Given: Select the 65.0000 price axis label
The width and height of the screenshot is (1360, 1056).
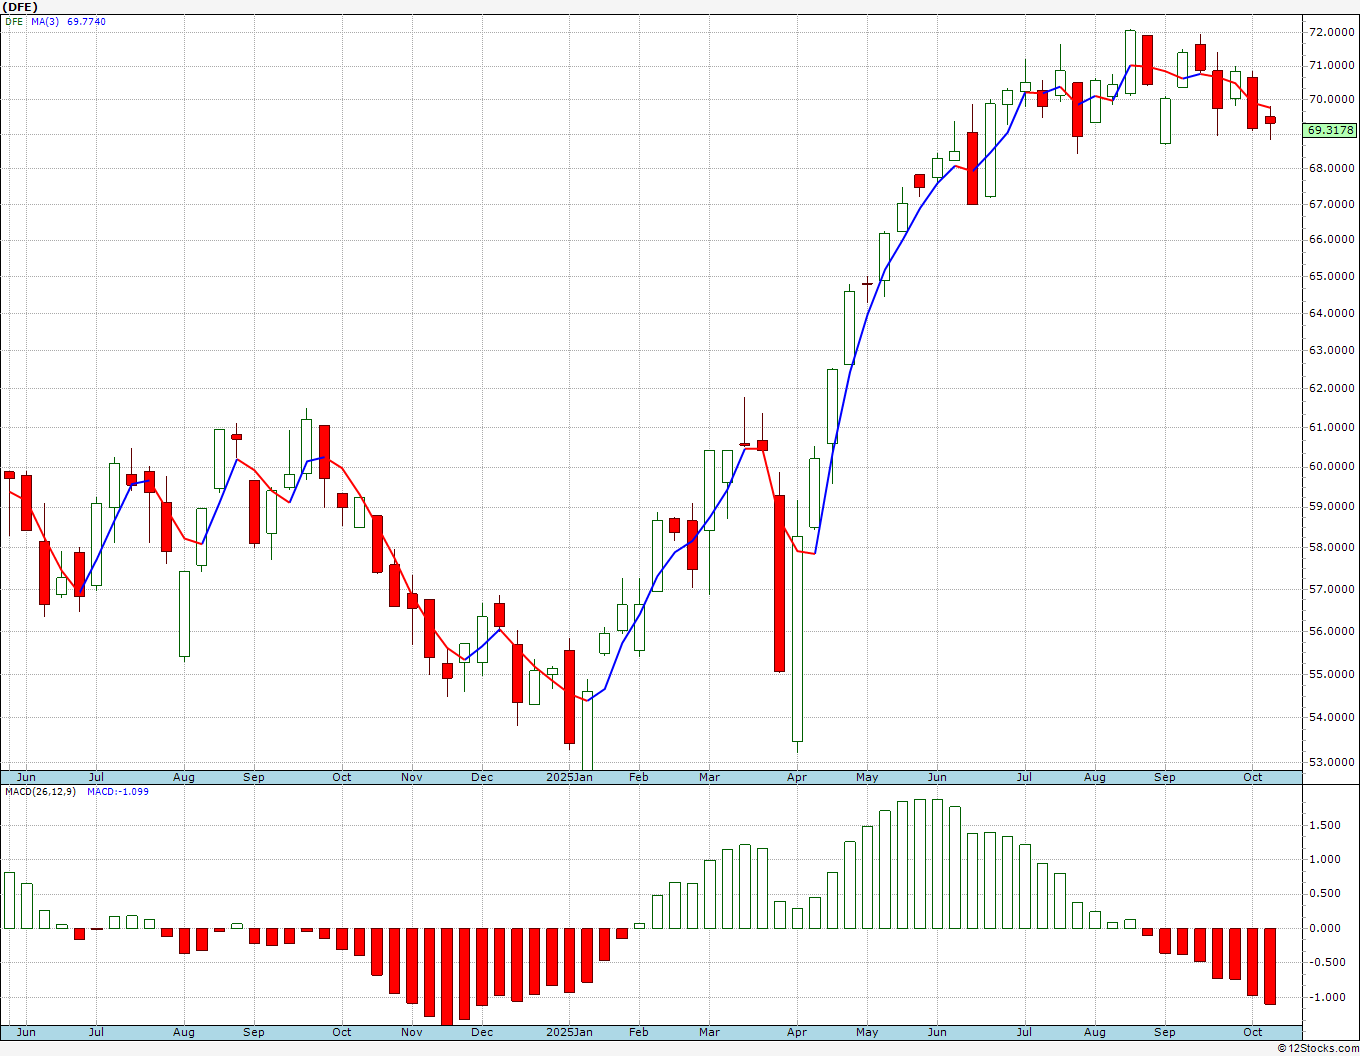Looking at the screenshot, I should (1332, 276).
